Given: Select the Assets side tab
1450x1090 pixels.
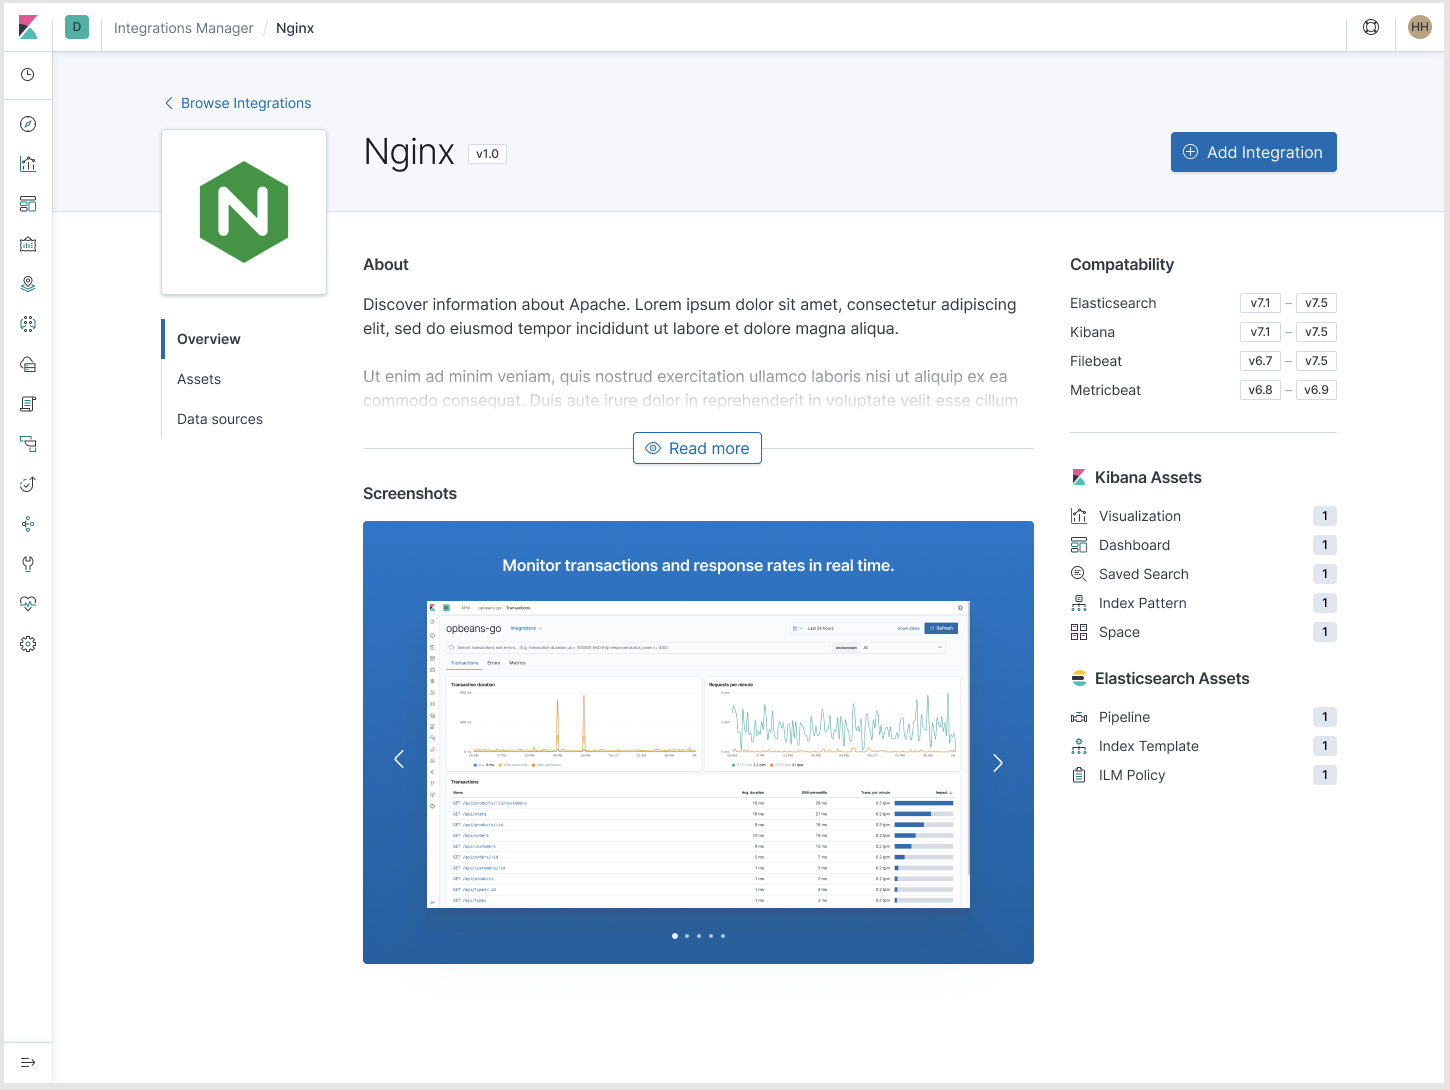Looking at the screenshot, I should pos(199,379).
